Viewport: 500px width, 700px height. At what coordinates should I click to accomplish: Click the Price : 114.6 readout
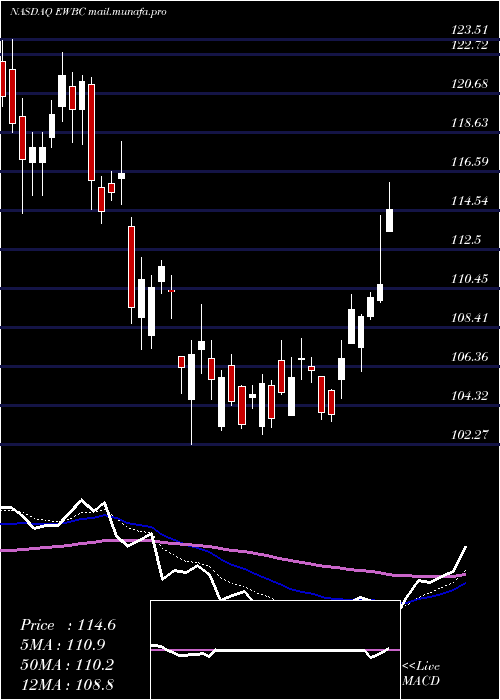pos(68,625)
